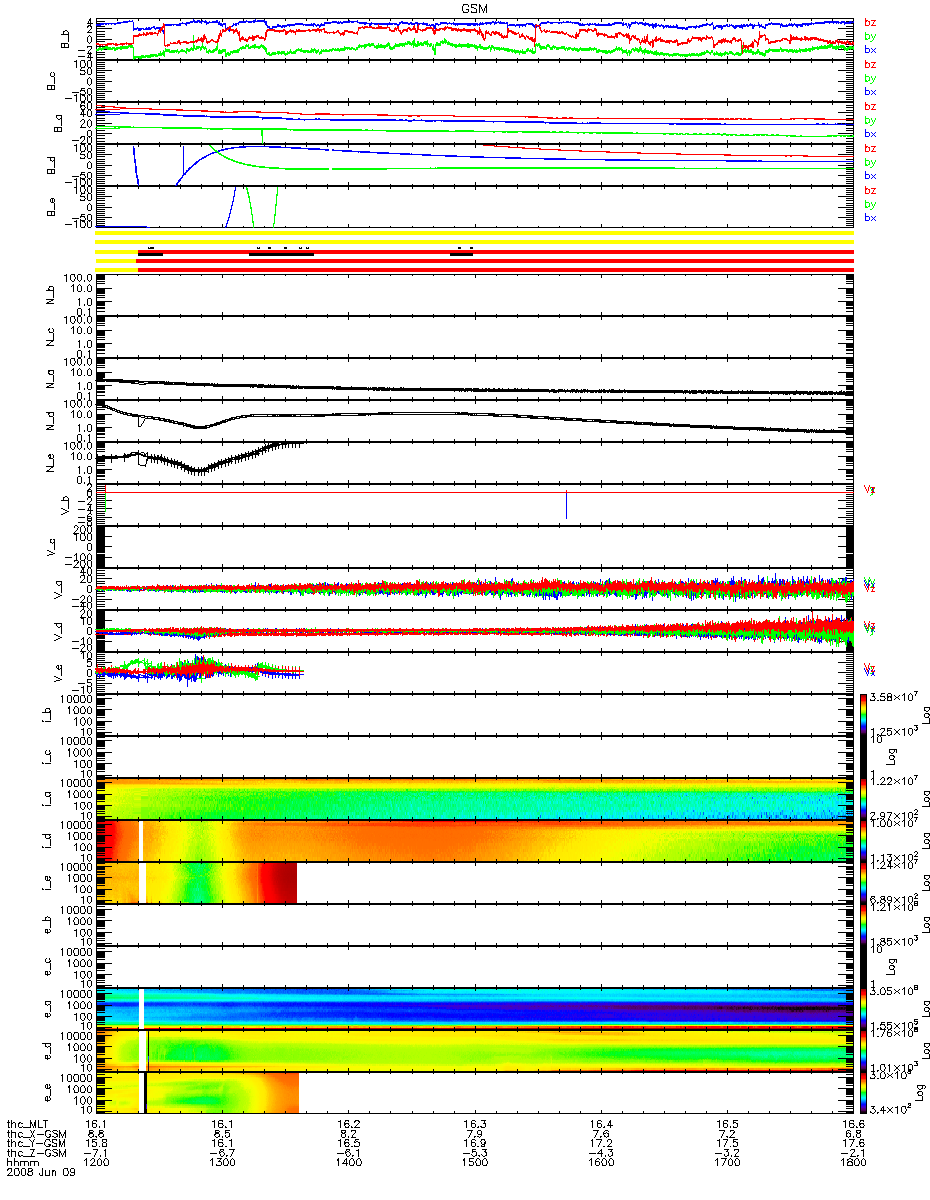Select the e_e electron spectrogram label

tap(46, 1093)
